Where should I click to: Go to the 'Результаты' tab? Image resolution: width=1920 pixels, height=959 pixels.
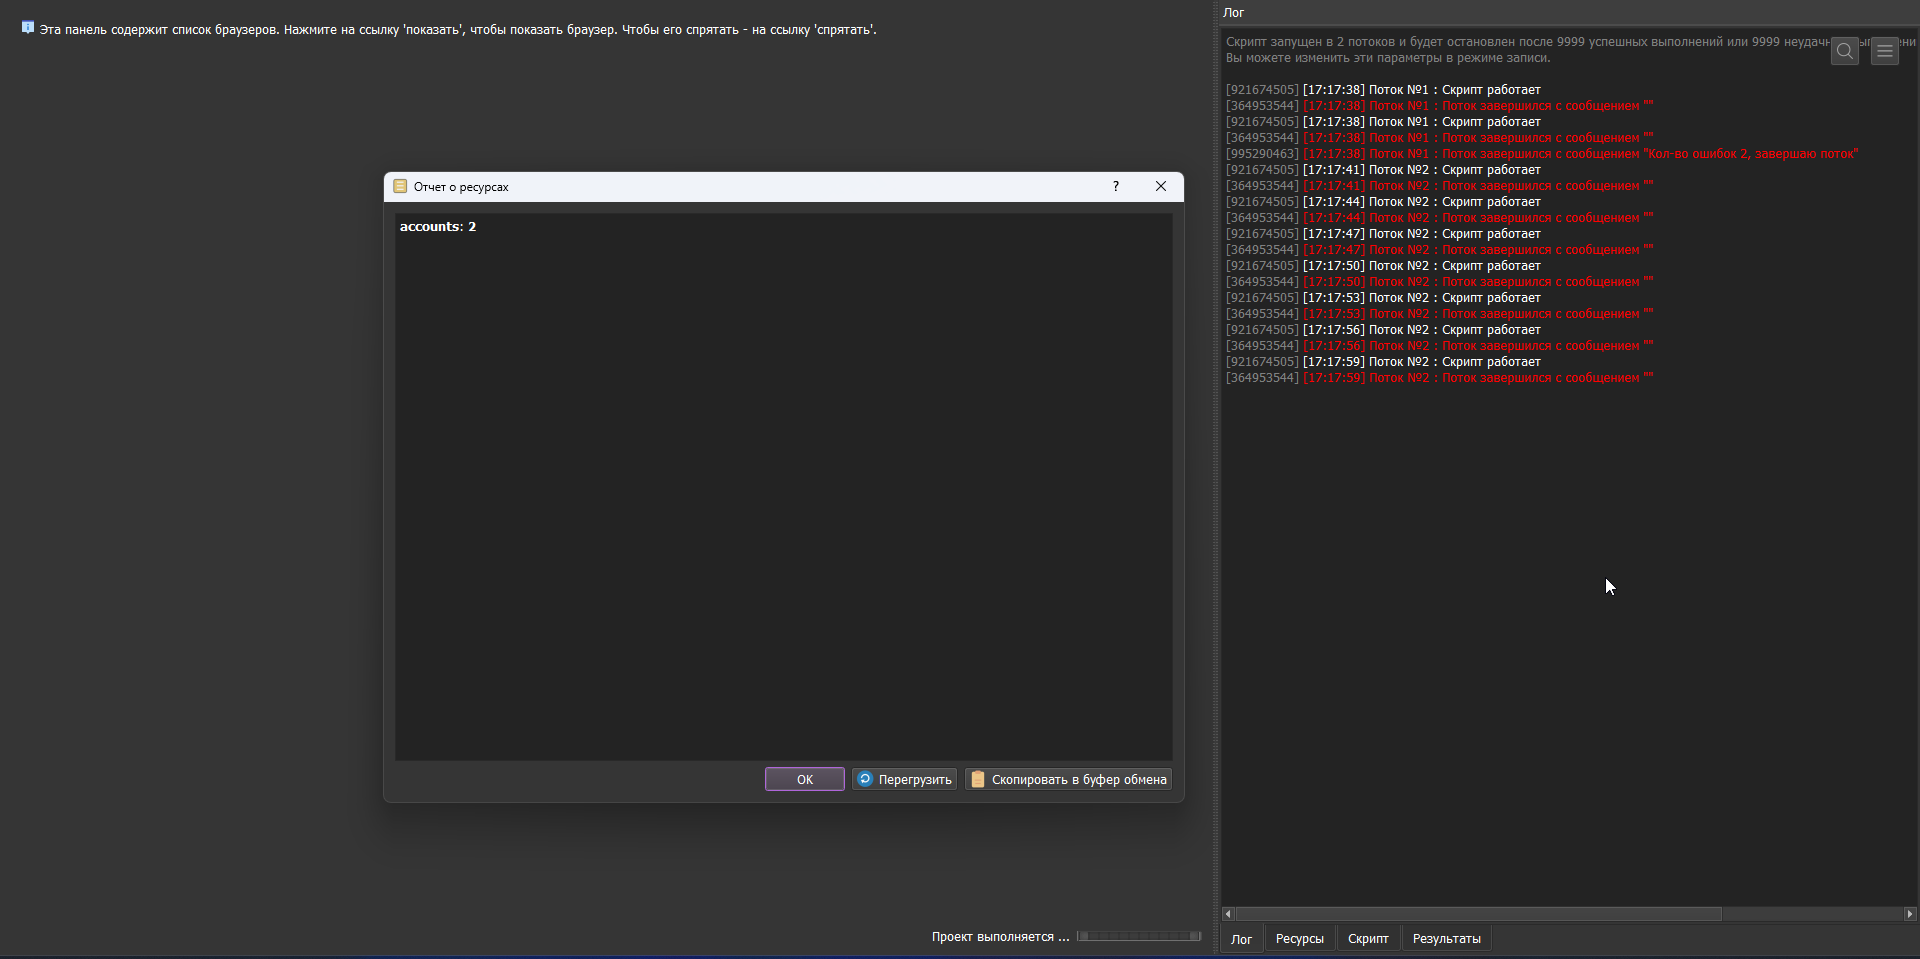pos(1446,939)
